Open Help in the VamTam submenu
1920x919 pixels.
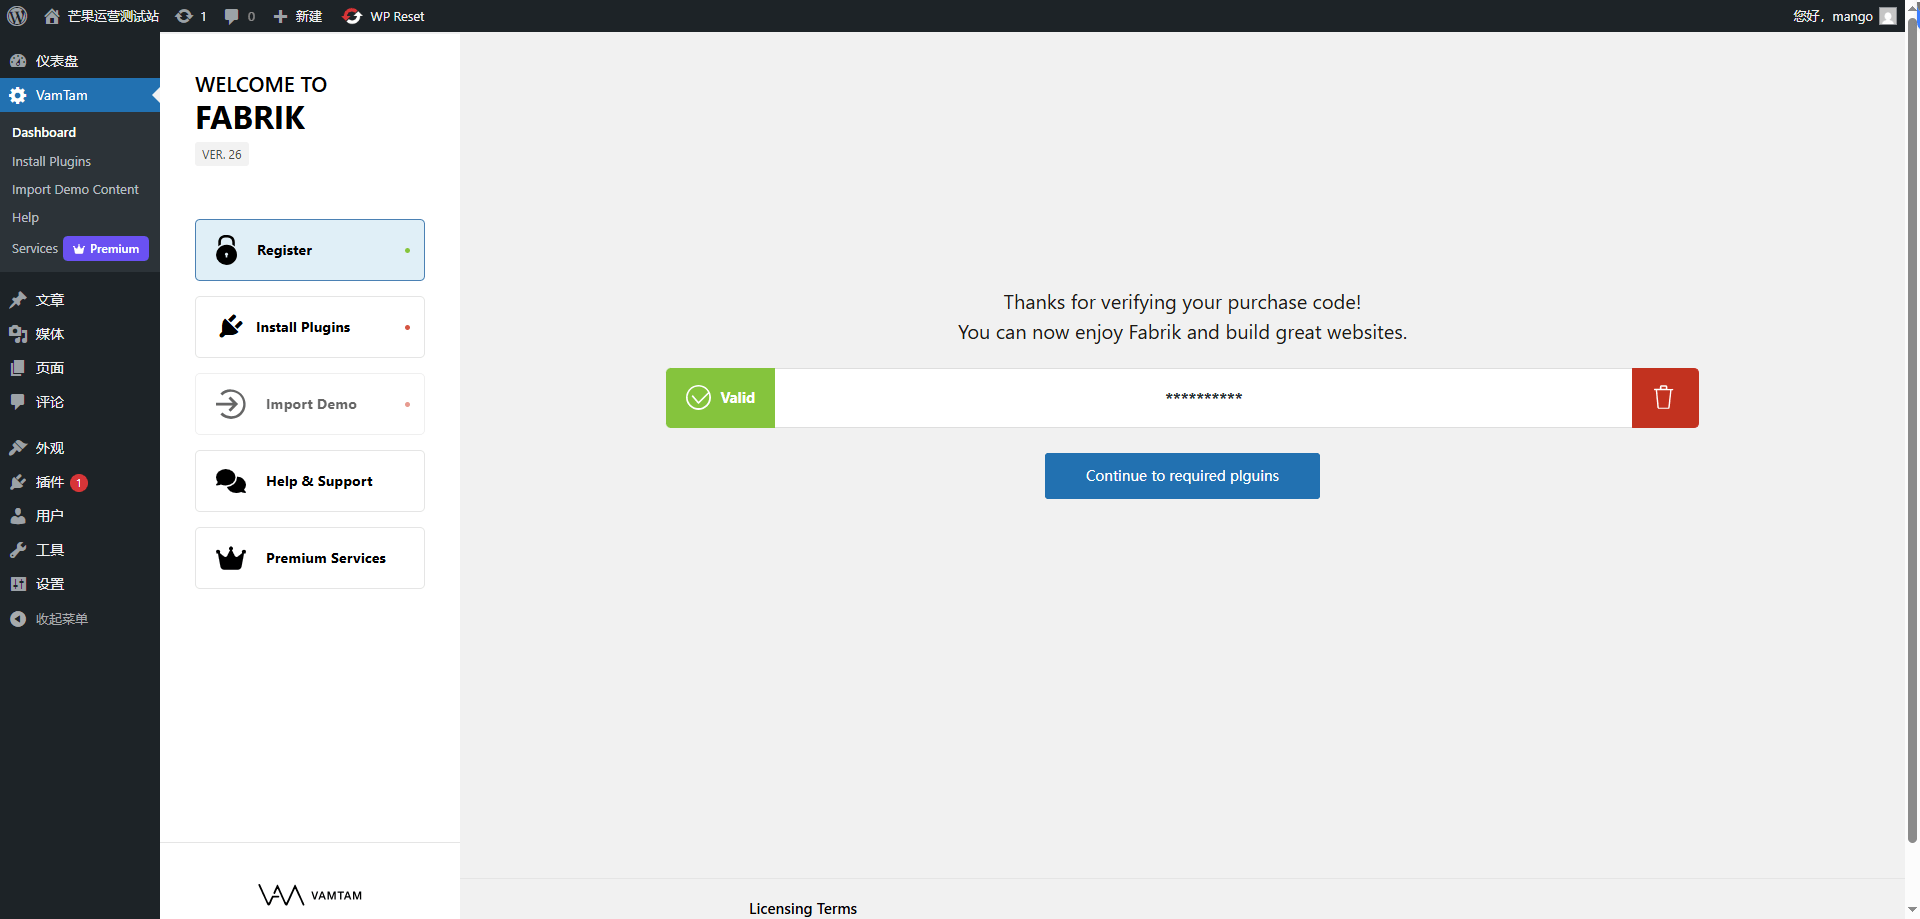click(x=25, y=217)
